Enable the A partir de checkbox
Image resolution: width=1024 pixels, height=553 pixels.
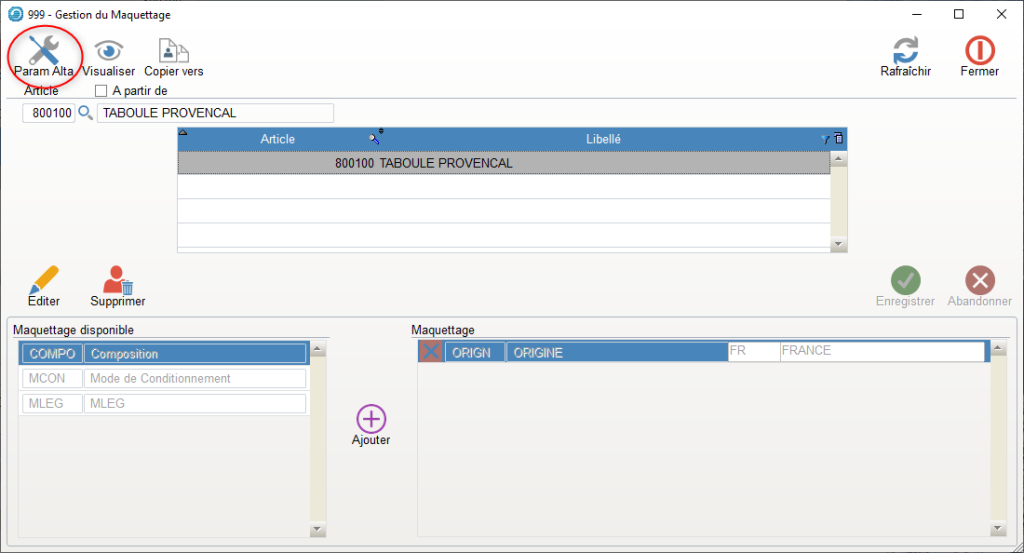coord(100,91)
